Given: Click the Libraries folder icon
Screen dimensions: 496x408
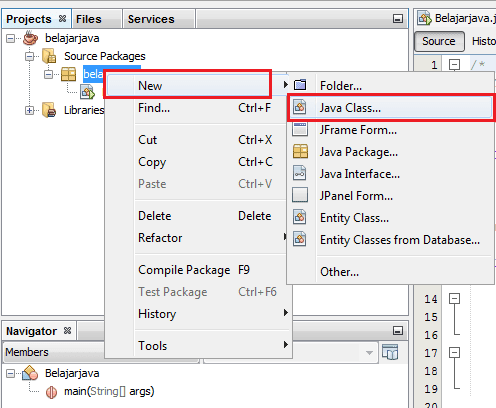Looking at the screenshot, I should (x=49, y=110).
